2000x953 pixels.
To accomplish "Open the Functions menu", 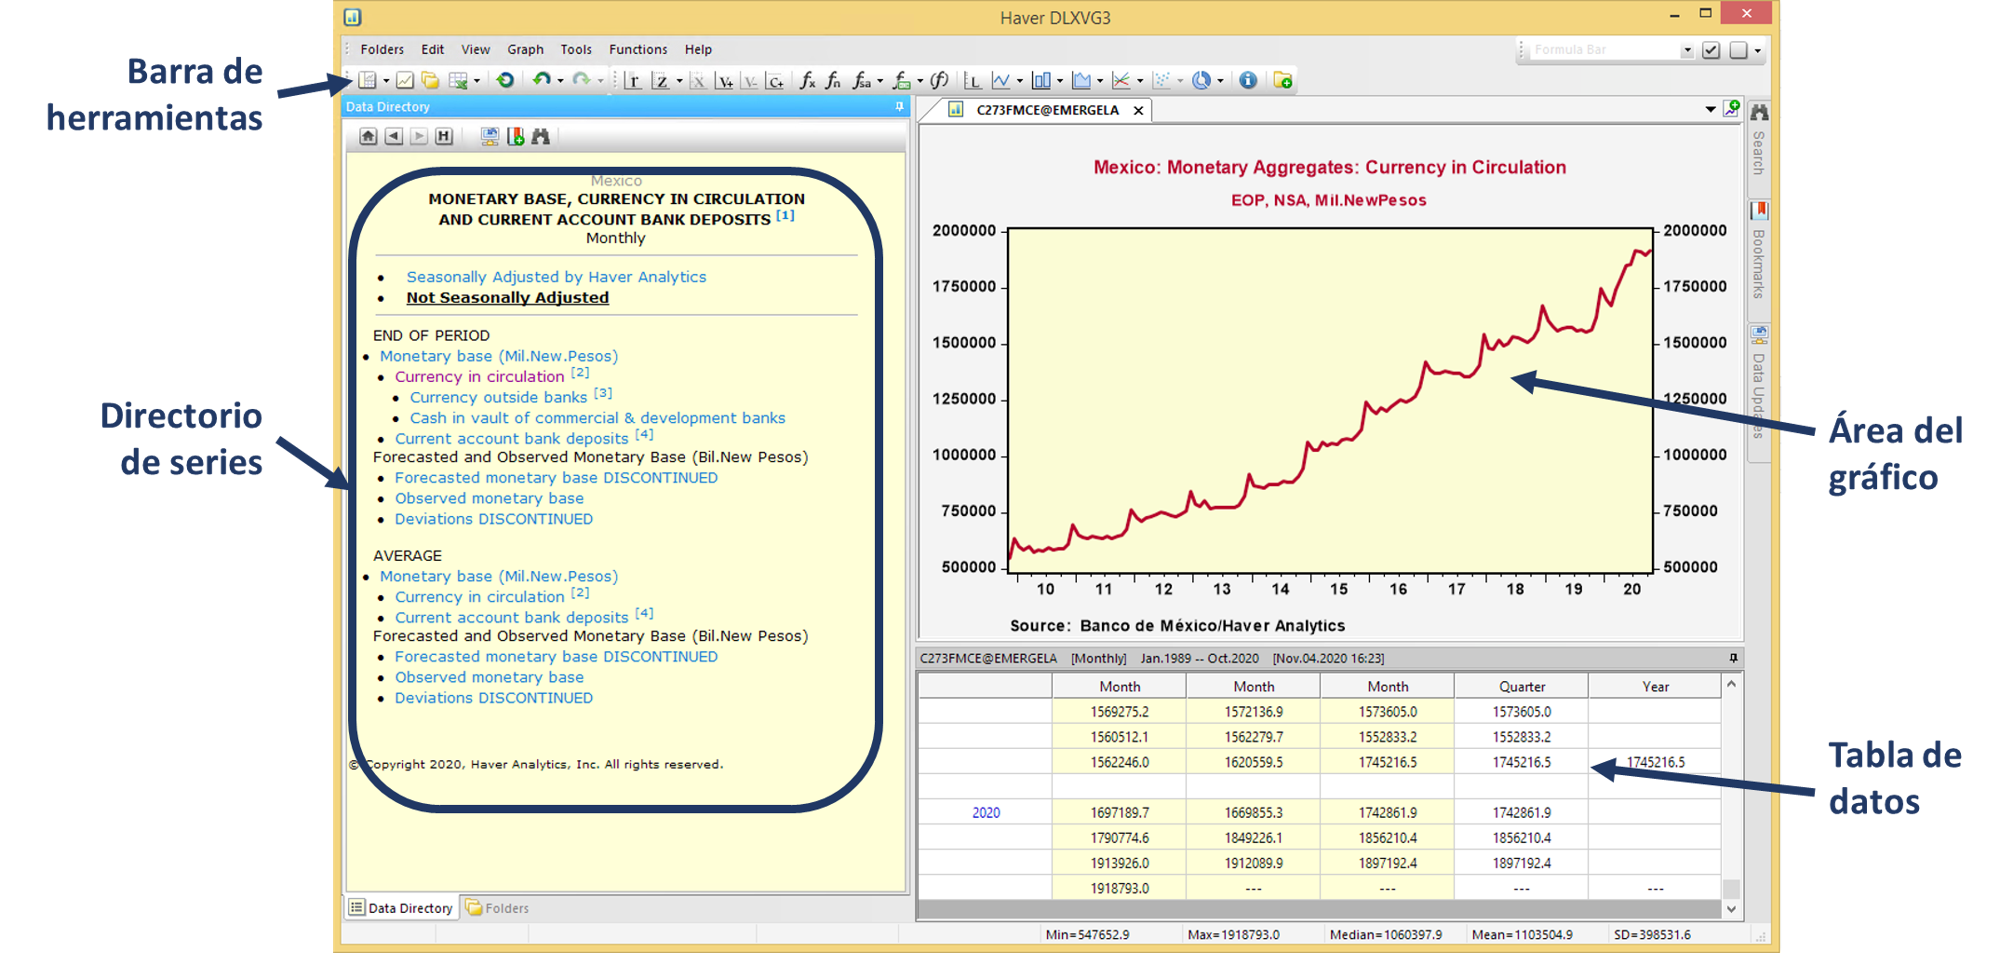I will pos(637,49).
